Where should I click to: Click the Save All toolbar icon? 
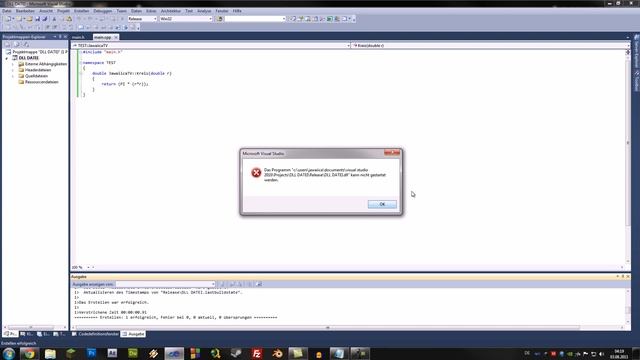tap(44, 19)
